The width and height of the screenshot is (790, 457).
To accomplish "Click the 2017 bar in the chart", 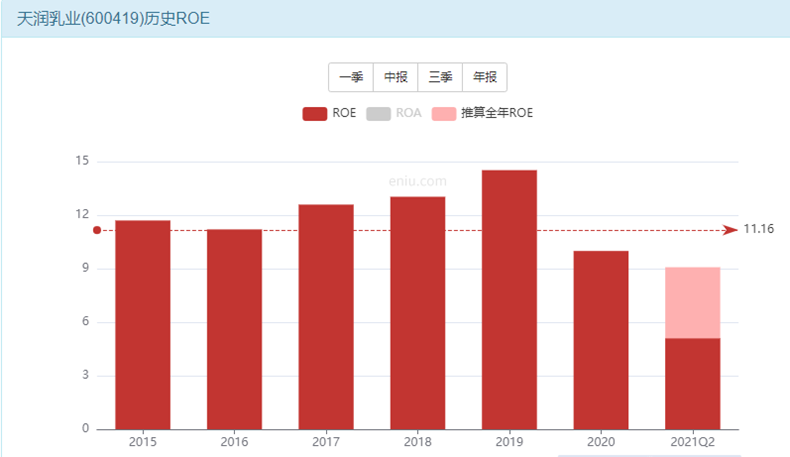I will pyautogui.click(x=326, y=317).
